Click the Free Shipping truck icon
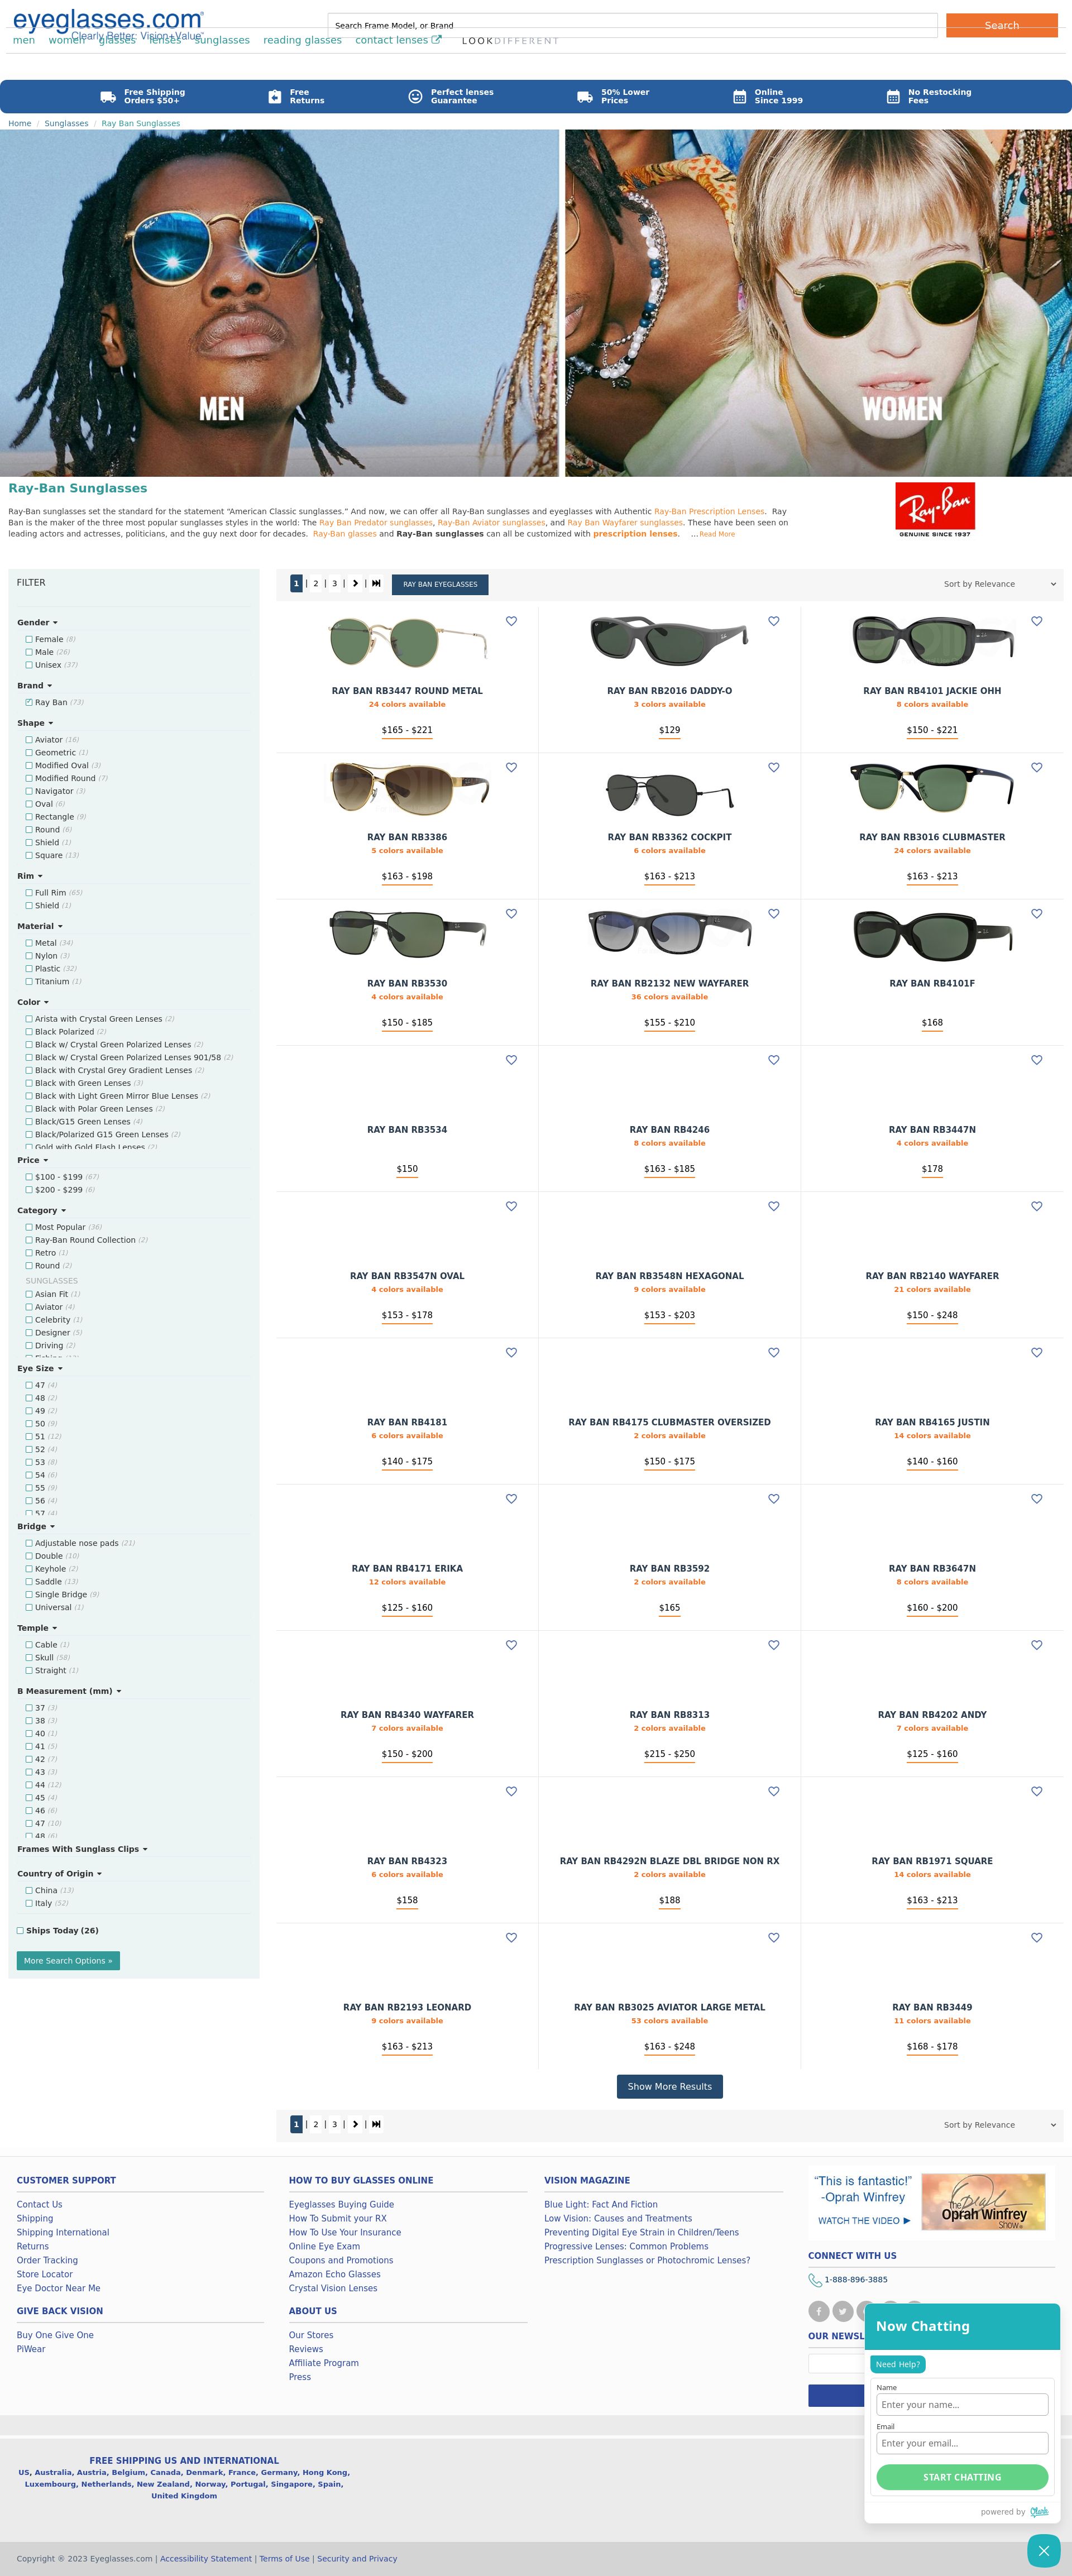 (108, 96)
